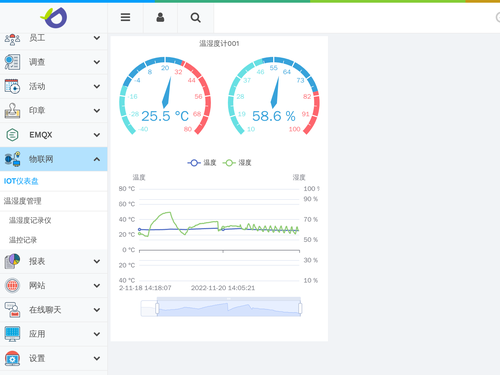Click the 报表 pie chart icon
This screenshot has width=500, height=375.
[12, 261]
